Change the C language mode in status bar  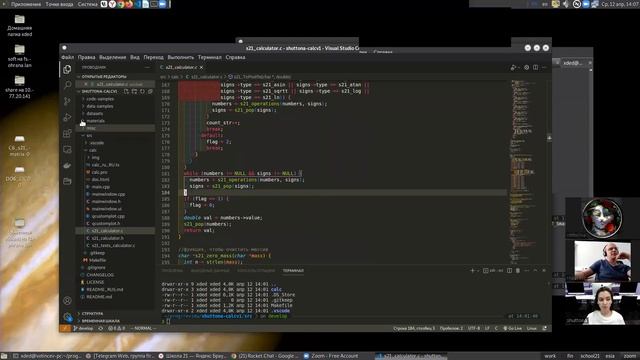[x=496, y=328]
